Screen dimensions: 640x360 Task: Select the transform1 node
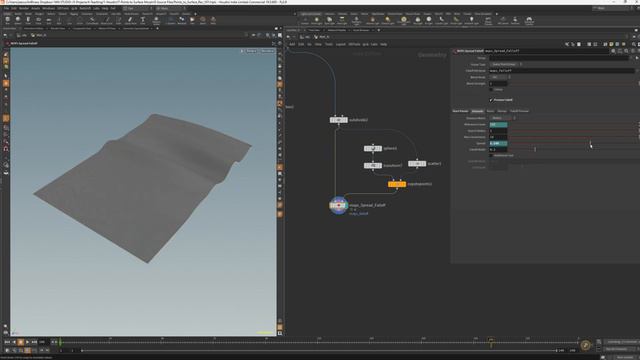[x=373, y=166]
